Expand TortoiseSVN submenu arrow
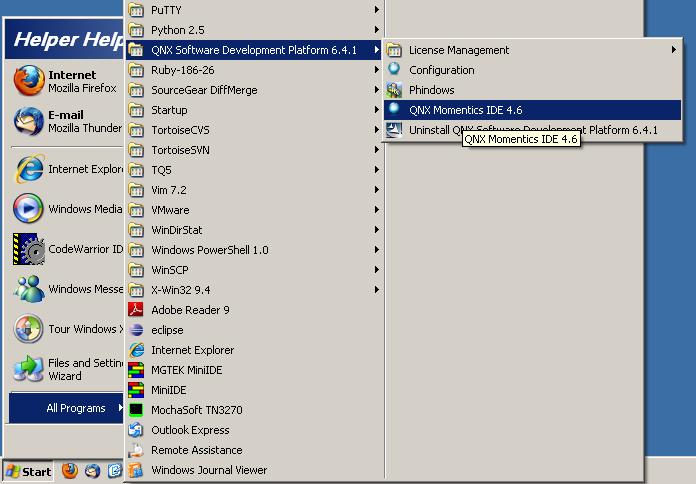The width and height of the screenshot is (696, 484). pos(376,150)
